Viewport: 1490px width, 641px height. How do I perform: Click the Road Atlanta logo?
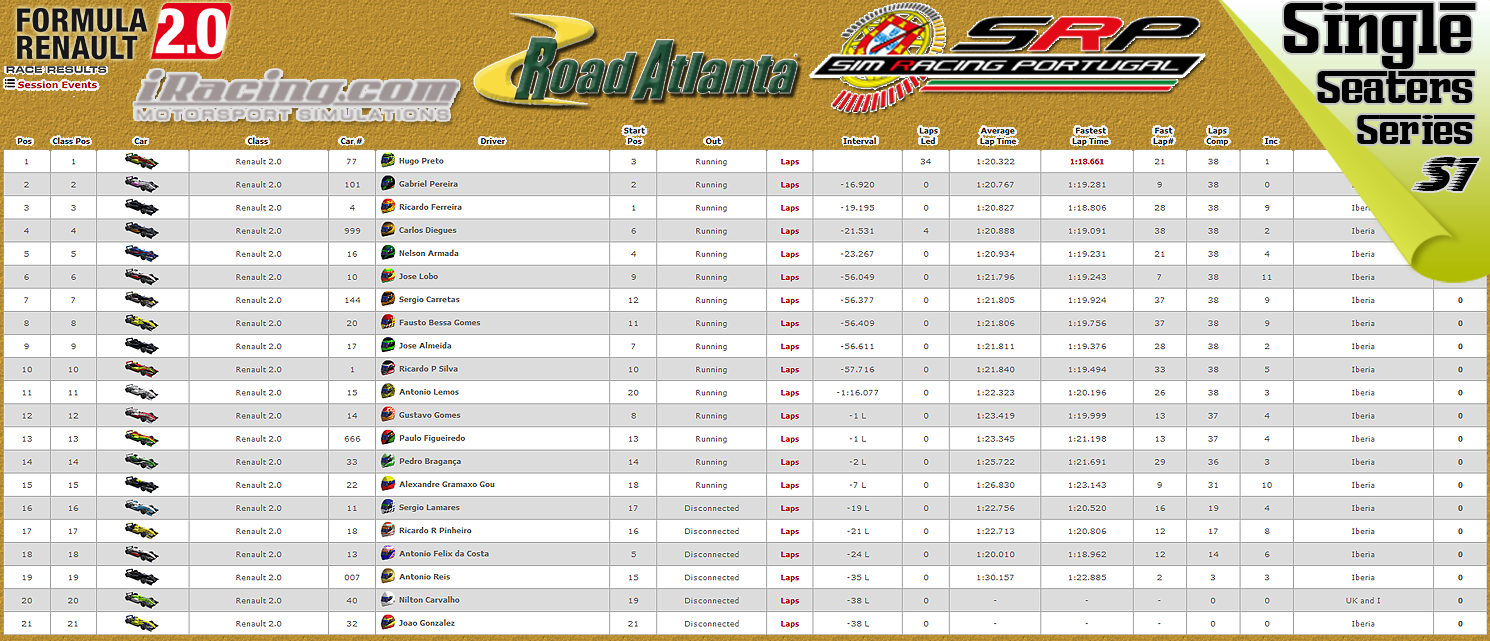[636, 59]
